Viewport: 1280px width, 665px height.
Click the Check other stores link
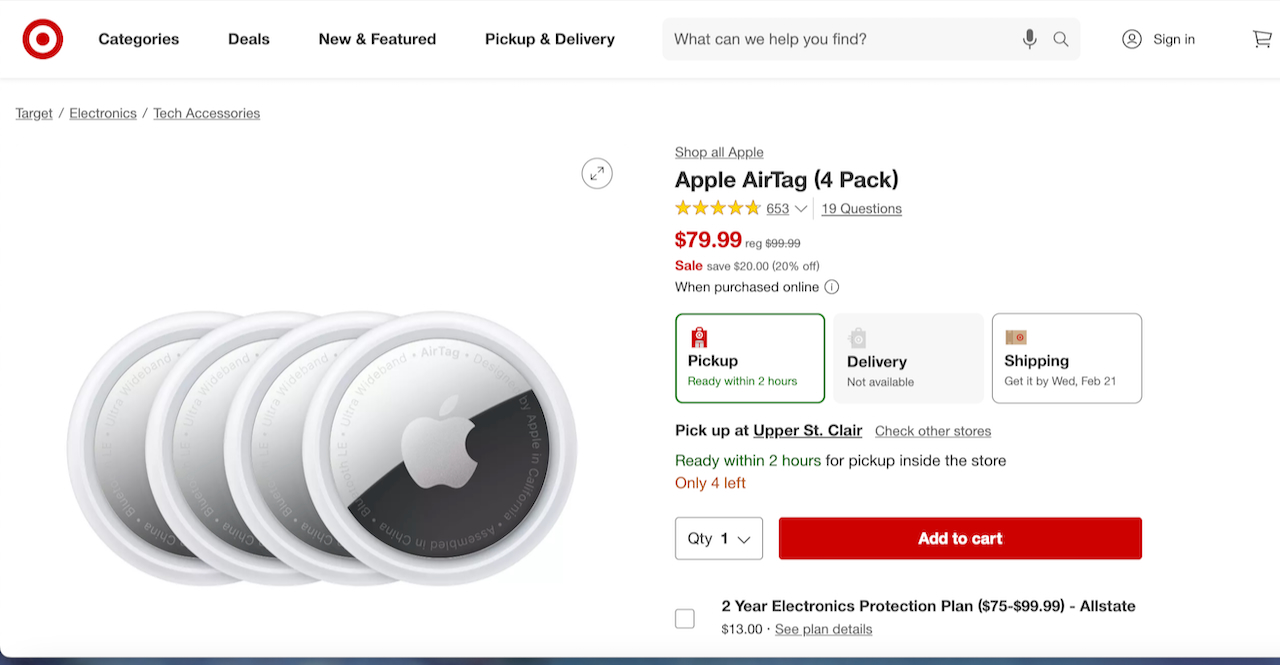click(933, 431)
